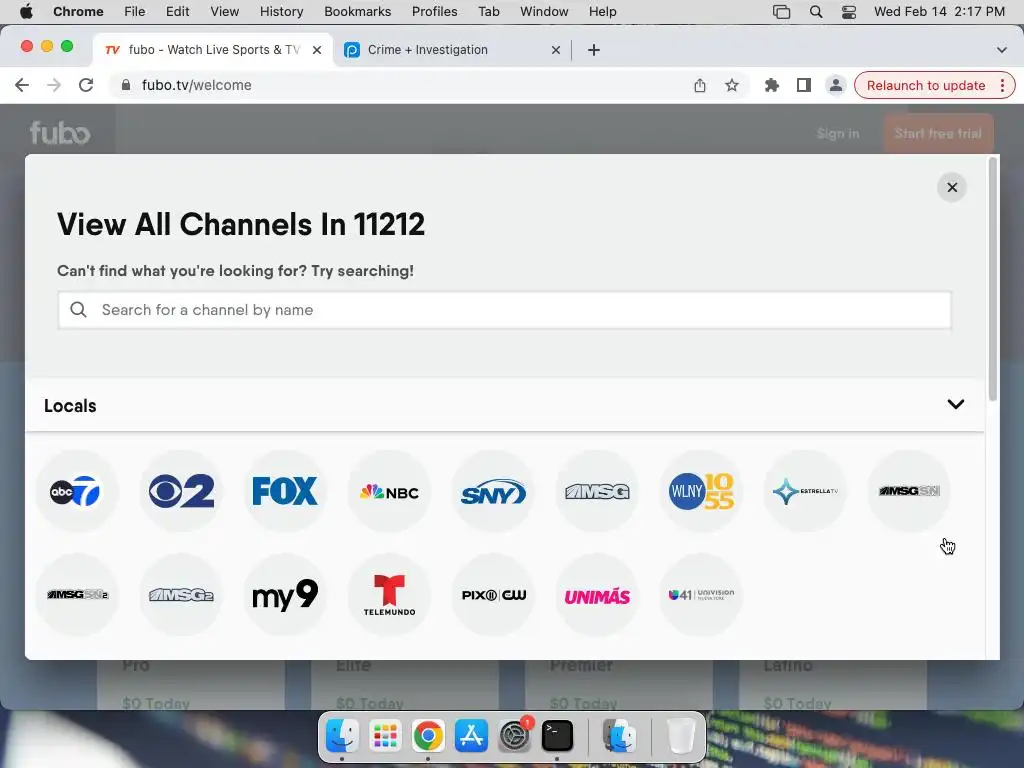
Task: Open the File menu
Action: click(x=135, y=11)
